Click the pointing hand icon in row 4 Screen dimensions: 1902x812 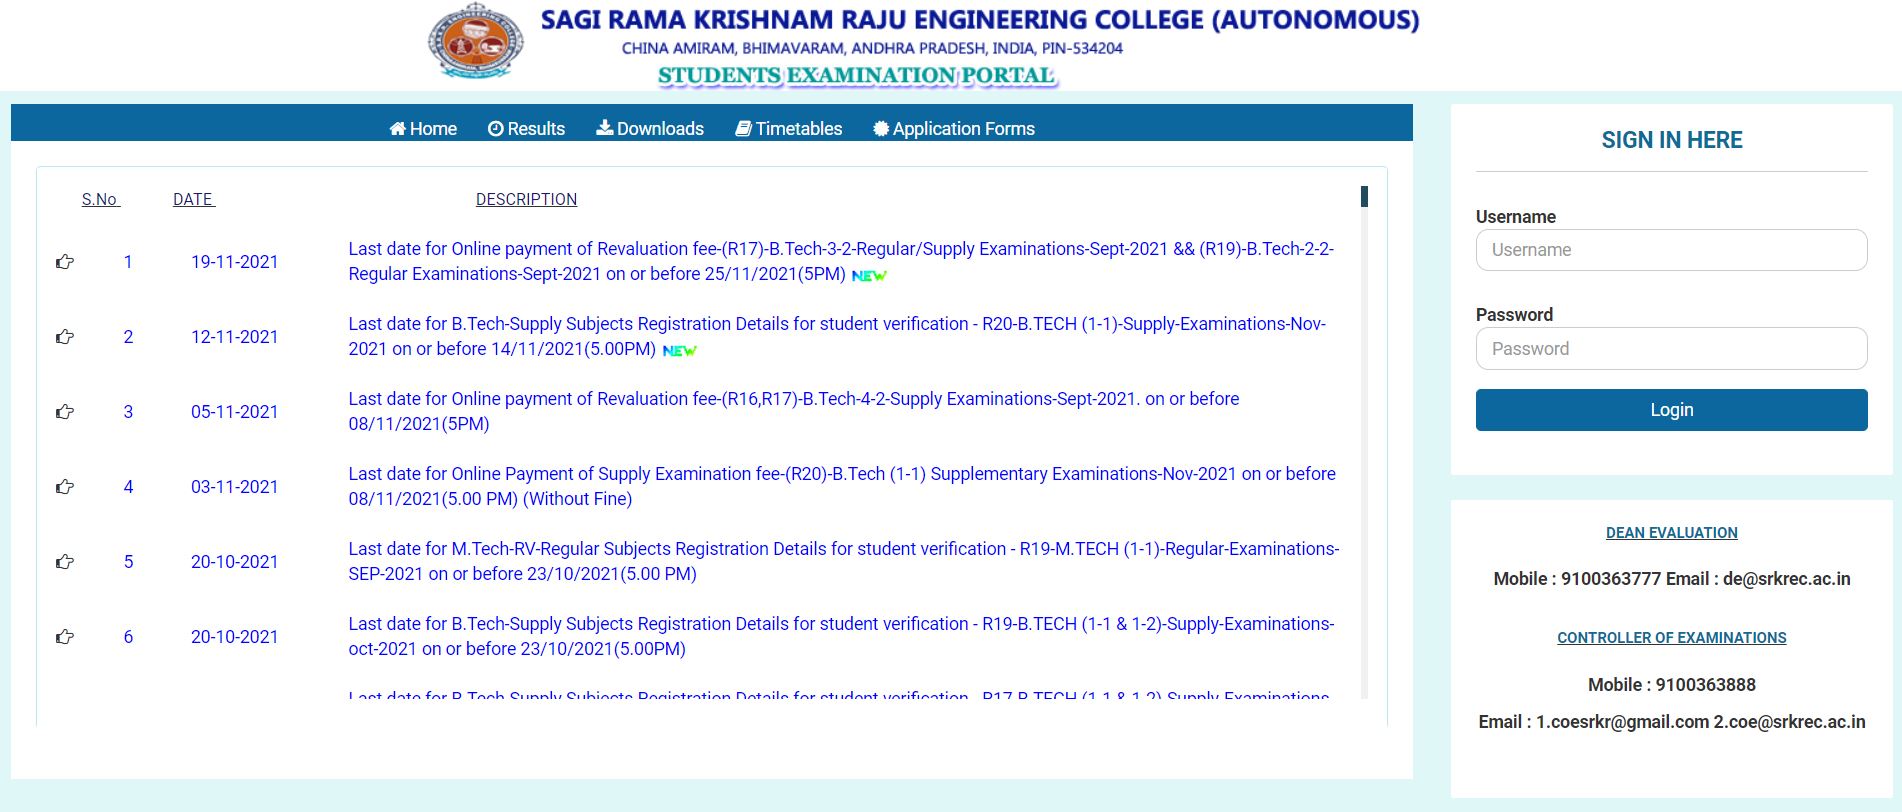click(65, 487)
